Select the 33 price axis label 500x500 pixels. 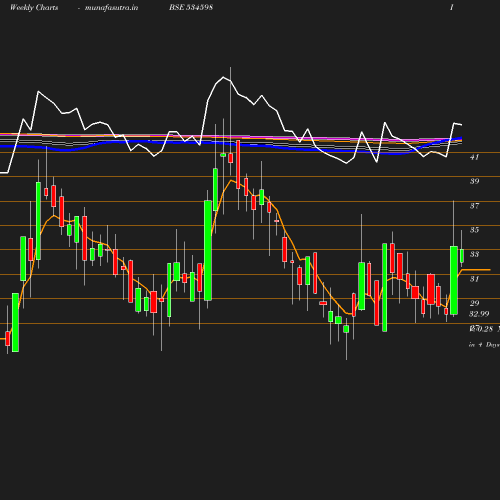pyautogui.click(x=474, y=254)
